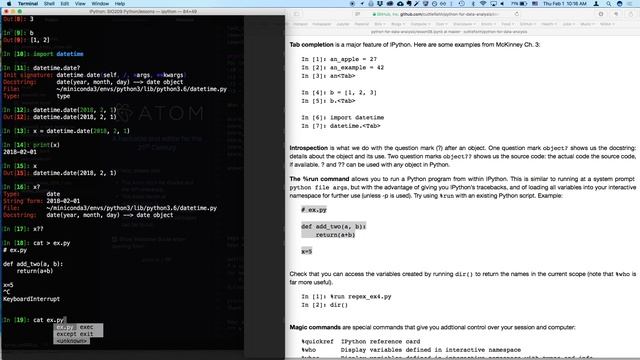This screenshot has width=640, height=360.
Task: Expand the Music bookmarks folder
Action: click(587, 24)
